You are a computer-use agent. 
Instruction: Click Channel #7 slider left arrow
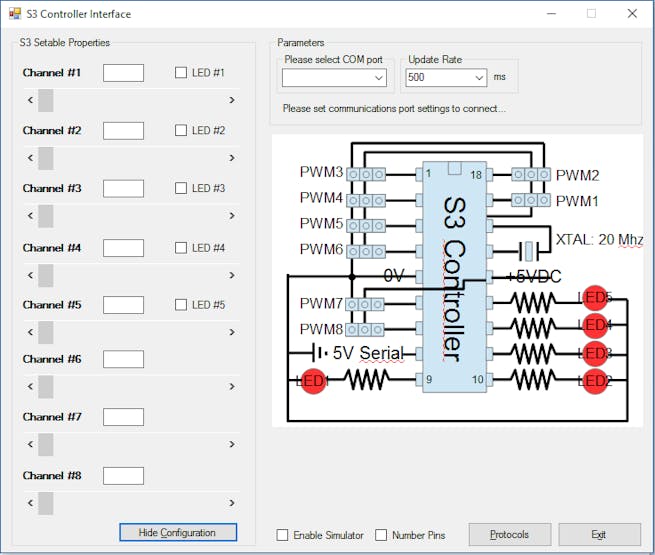(x=30, y=444)
